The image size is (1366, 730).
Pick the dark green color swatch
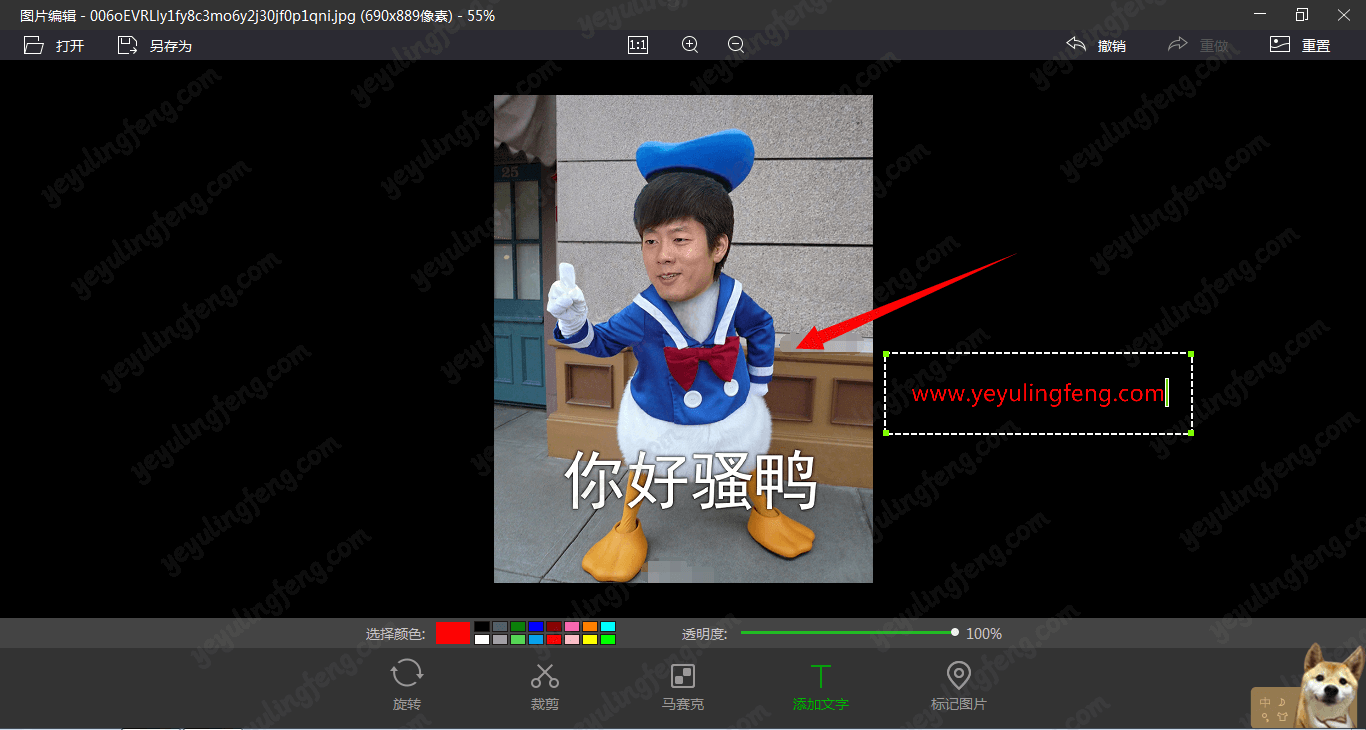(x=518, y=626)
